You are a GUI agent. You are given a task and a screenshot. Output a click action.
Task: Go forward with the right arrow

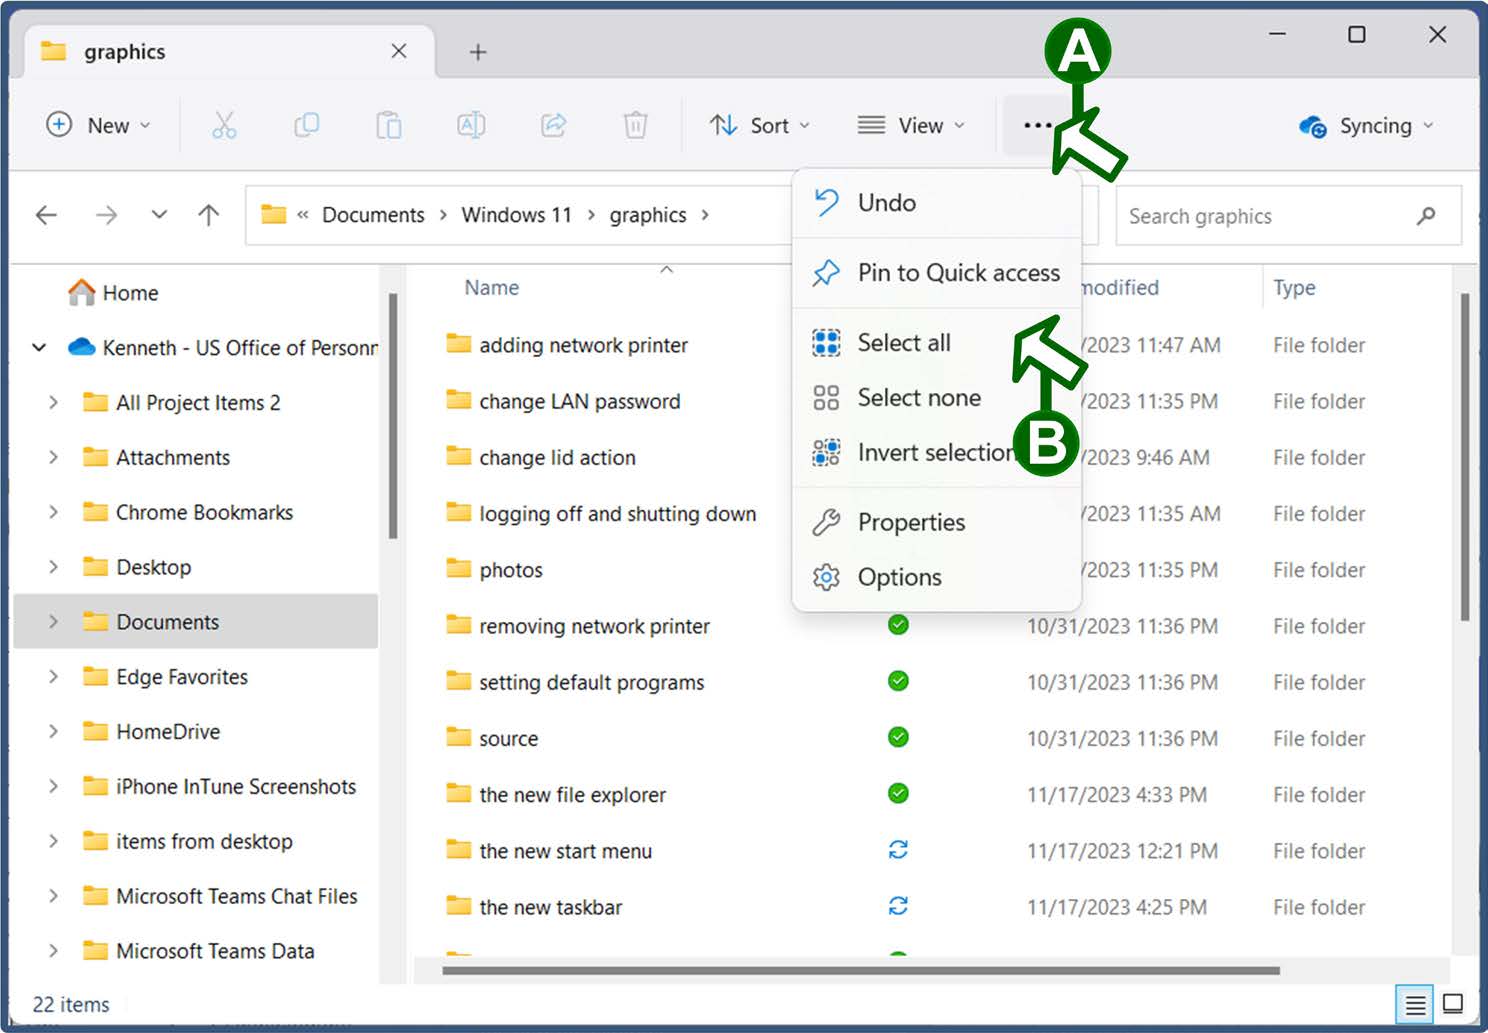tap(106, 215)
